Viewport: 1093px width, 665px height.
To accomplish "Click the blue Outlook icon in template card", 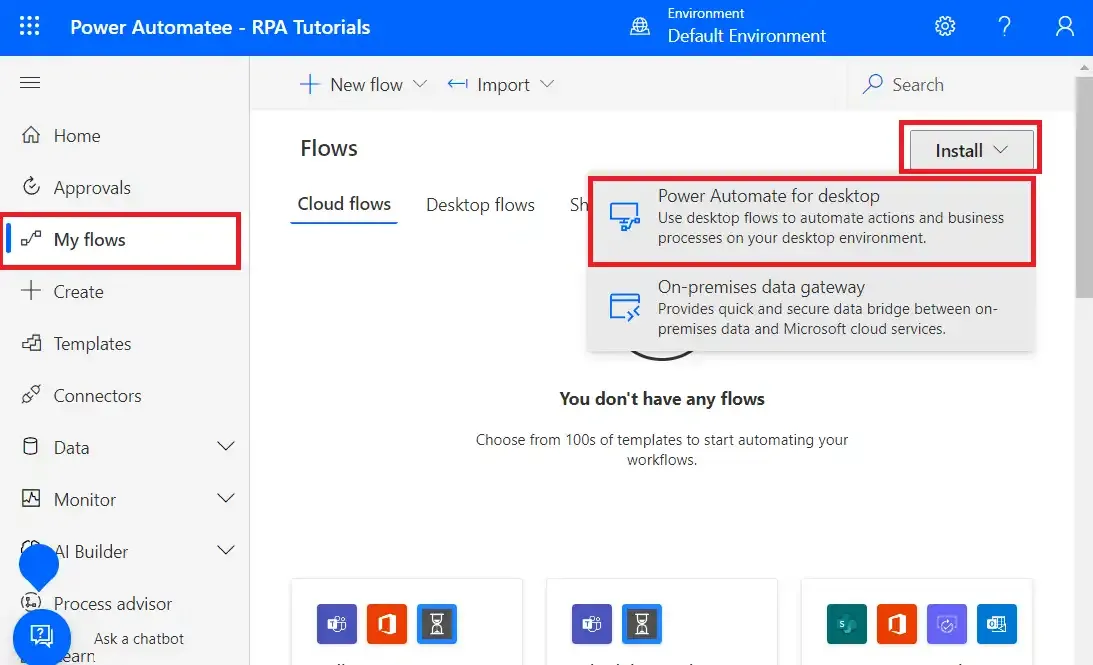I will (997, 624).
